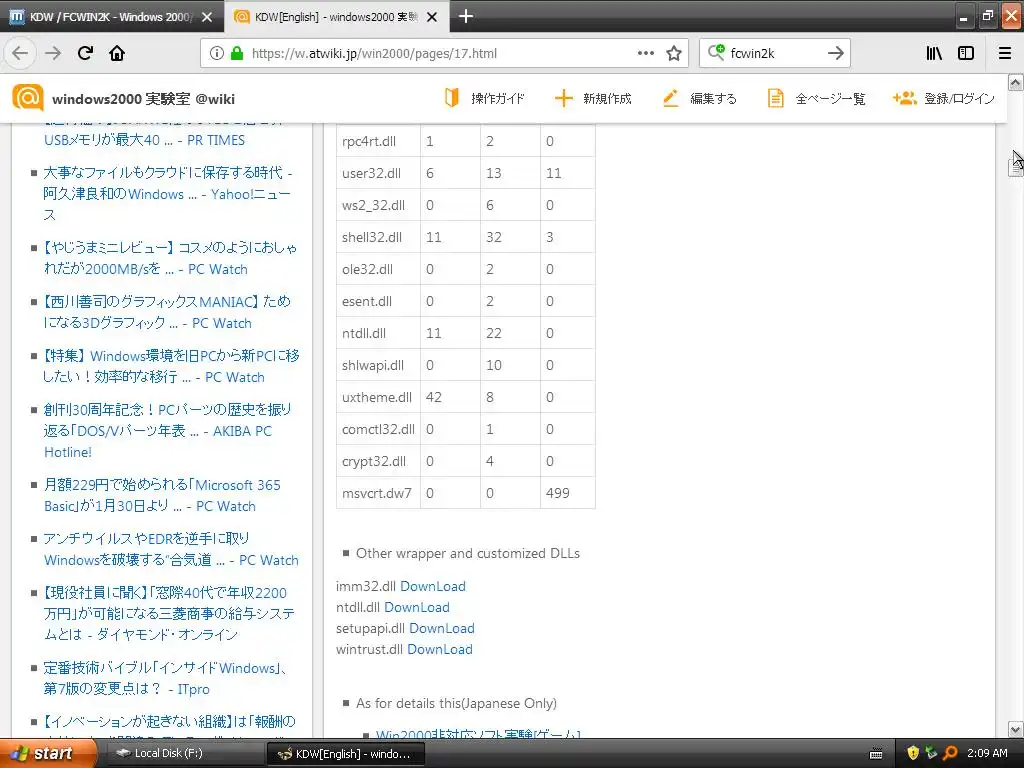The width and height of the screenshot is (1024, 768).
Task: Click 登録/ログイン to sign in
Action: tap(944, 98)
